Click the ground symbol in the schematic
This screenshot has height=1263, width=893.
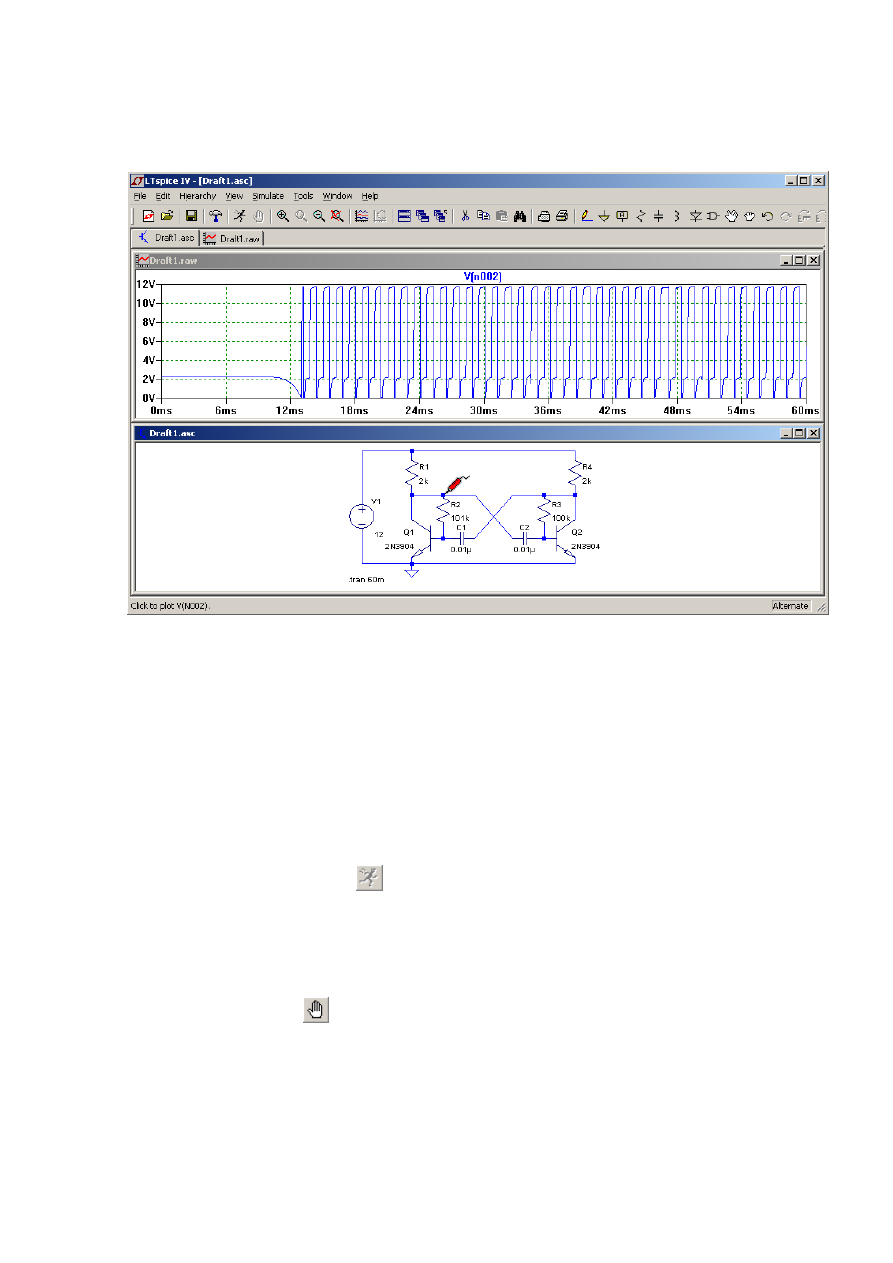[410, 572]
